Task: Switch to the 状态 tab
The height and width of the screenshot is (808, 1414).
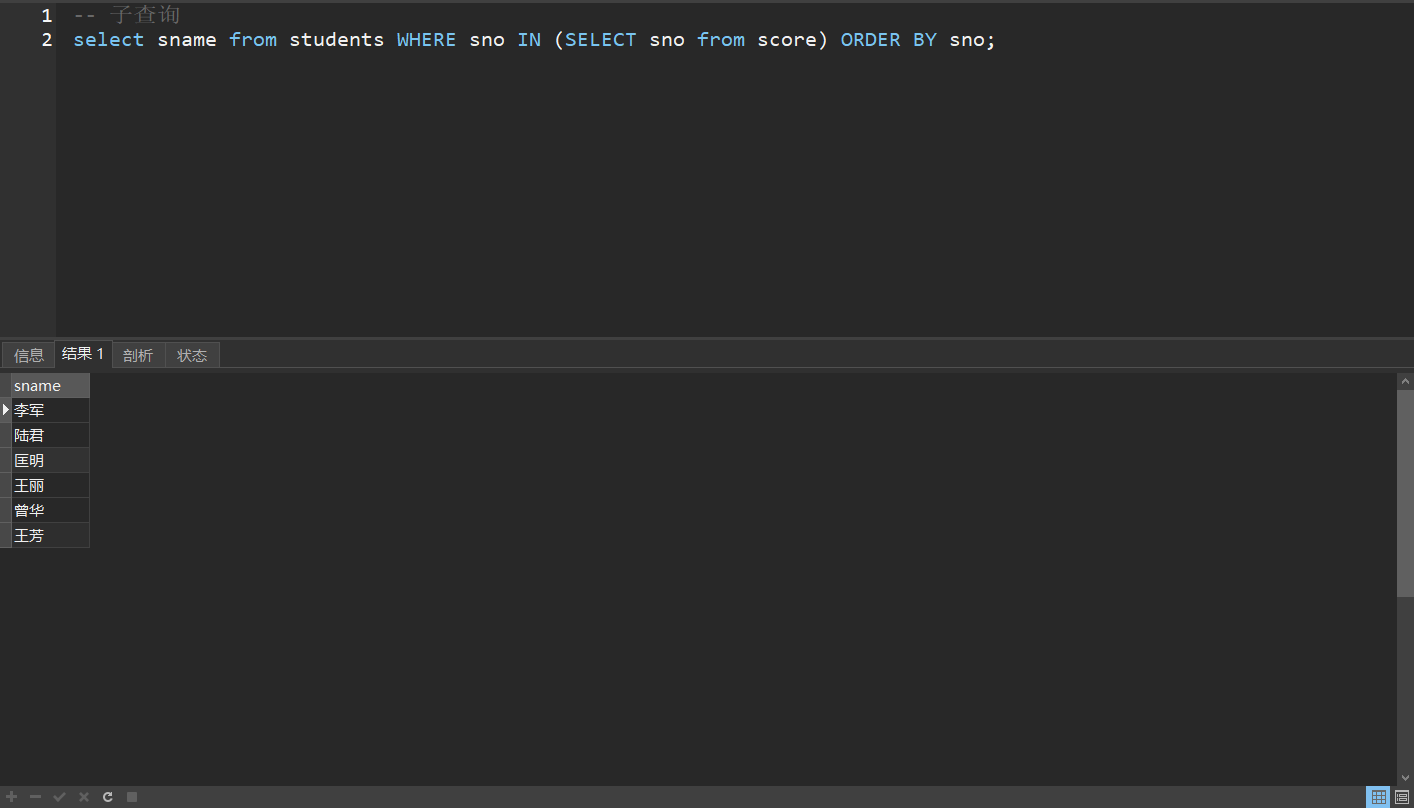Action: point(192,355)
